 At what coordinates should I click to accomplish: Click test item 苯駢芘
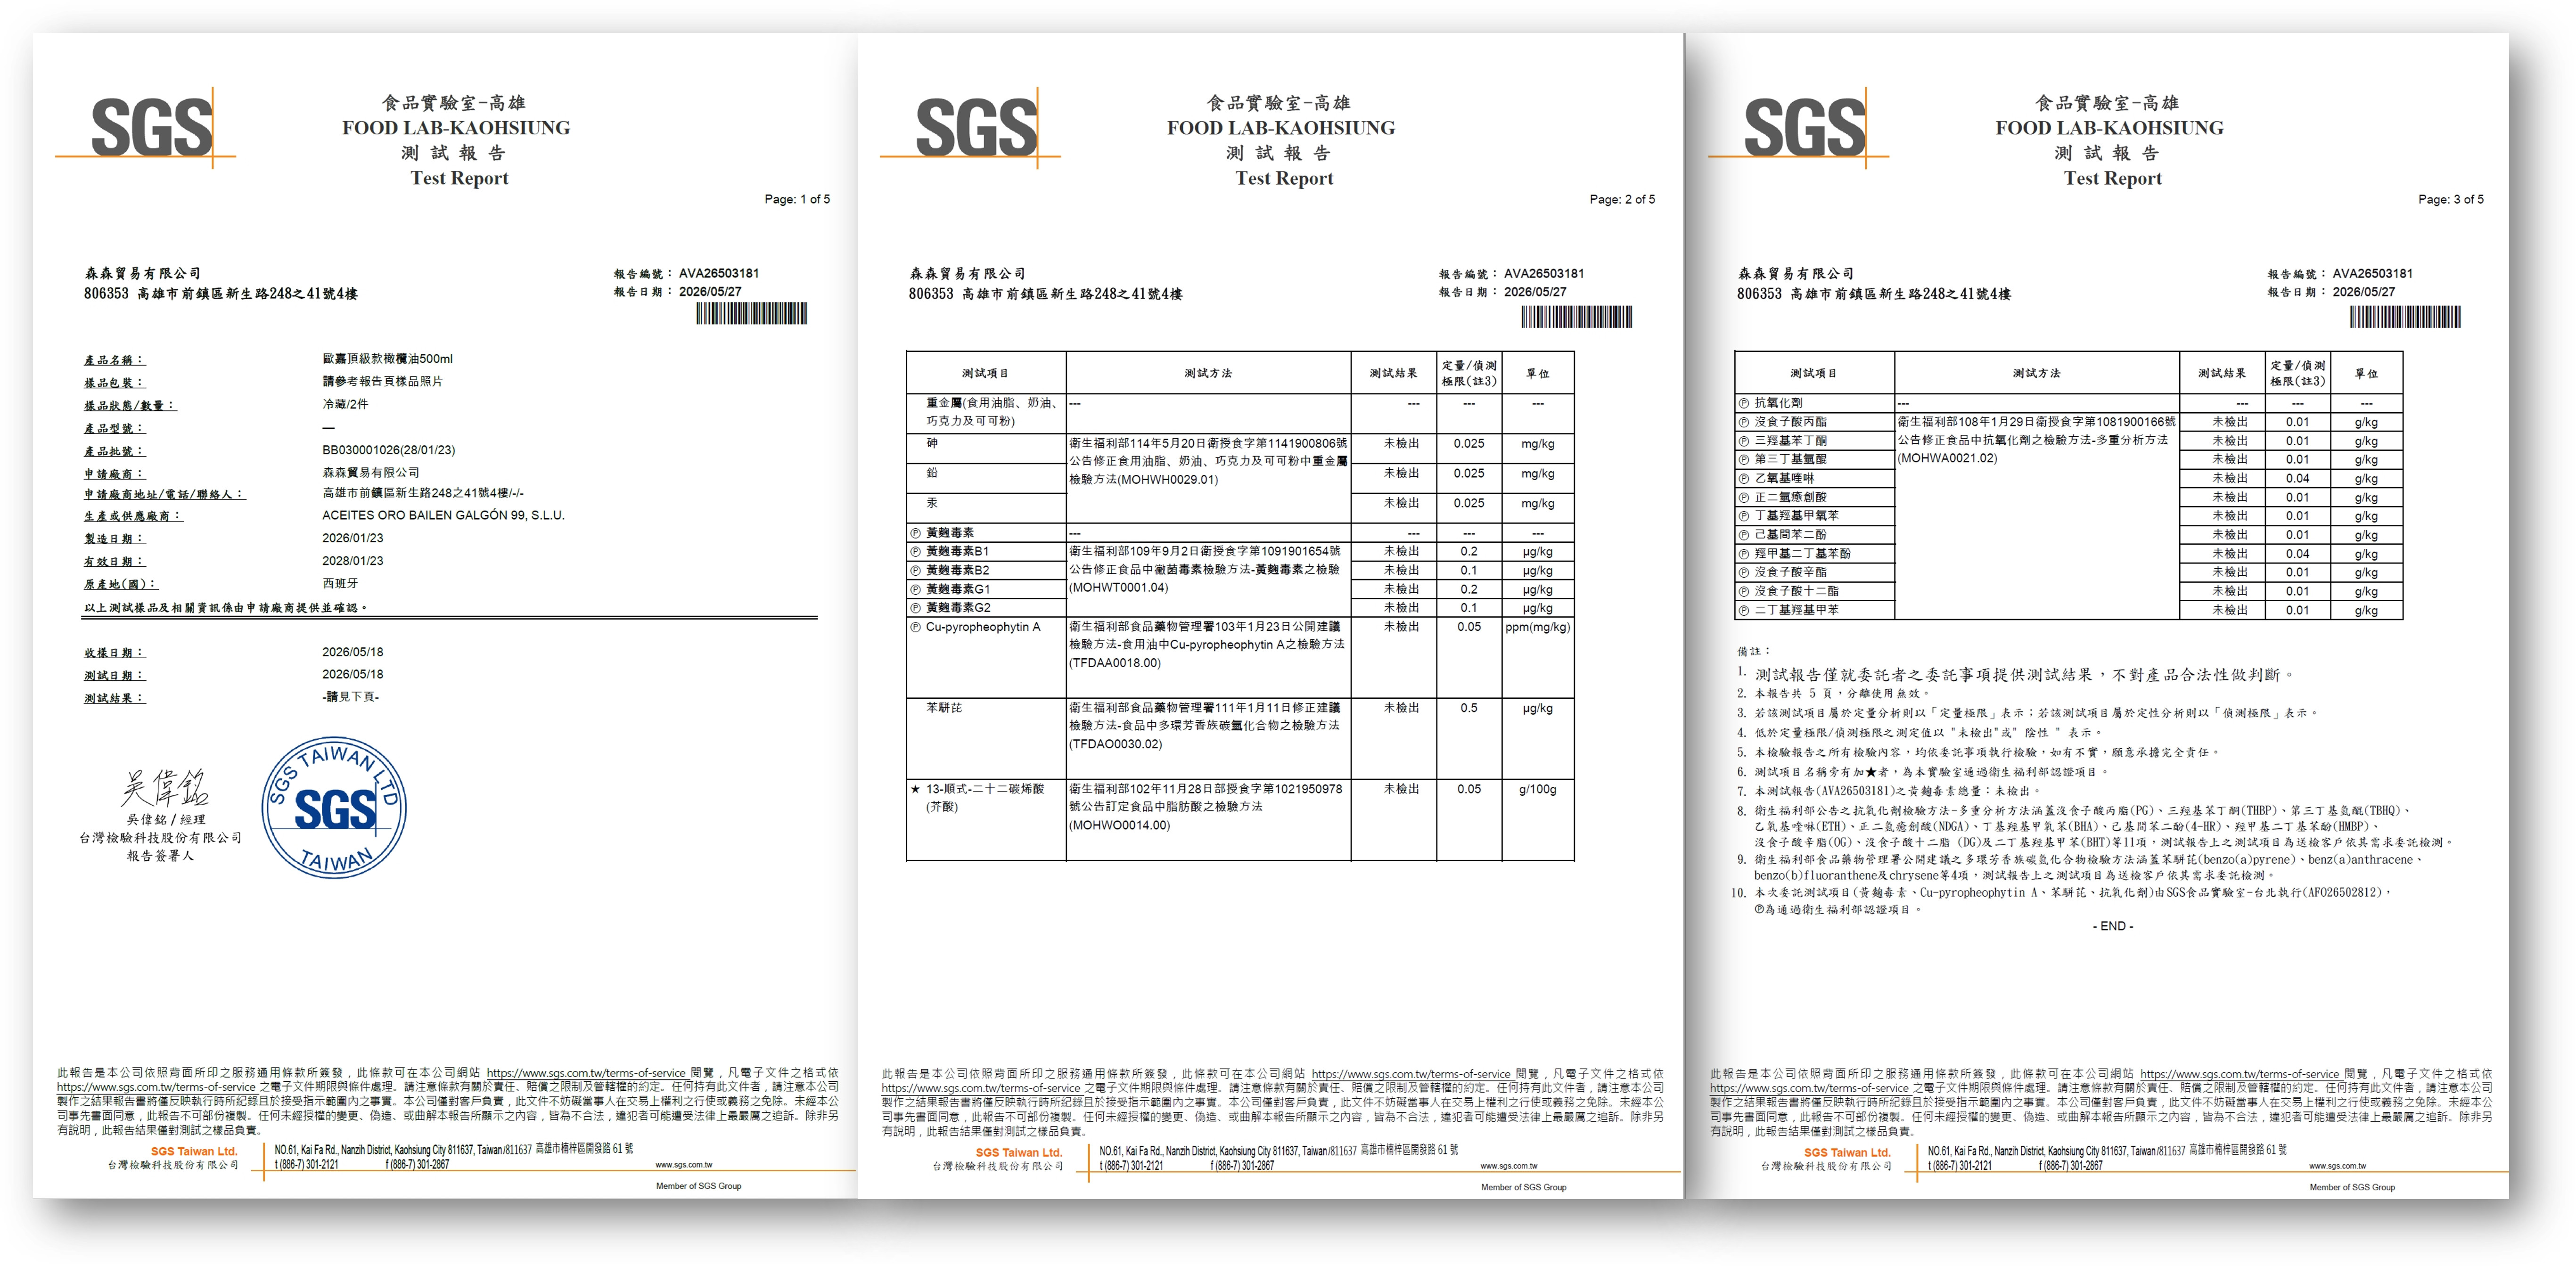point(943,708)
